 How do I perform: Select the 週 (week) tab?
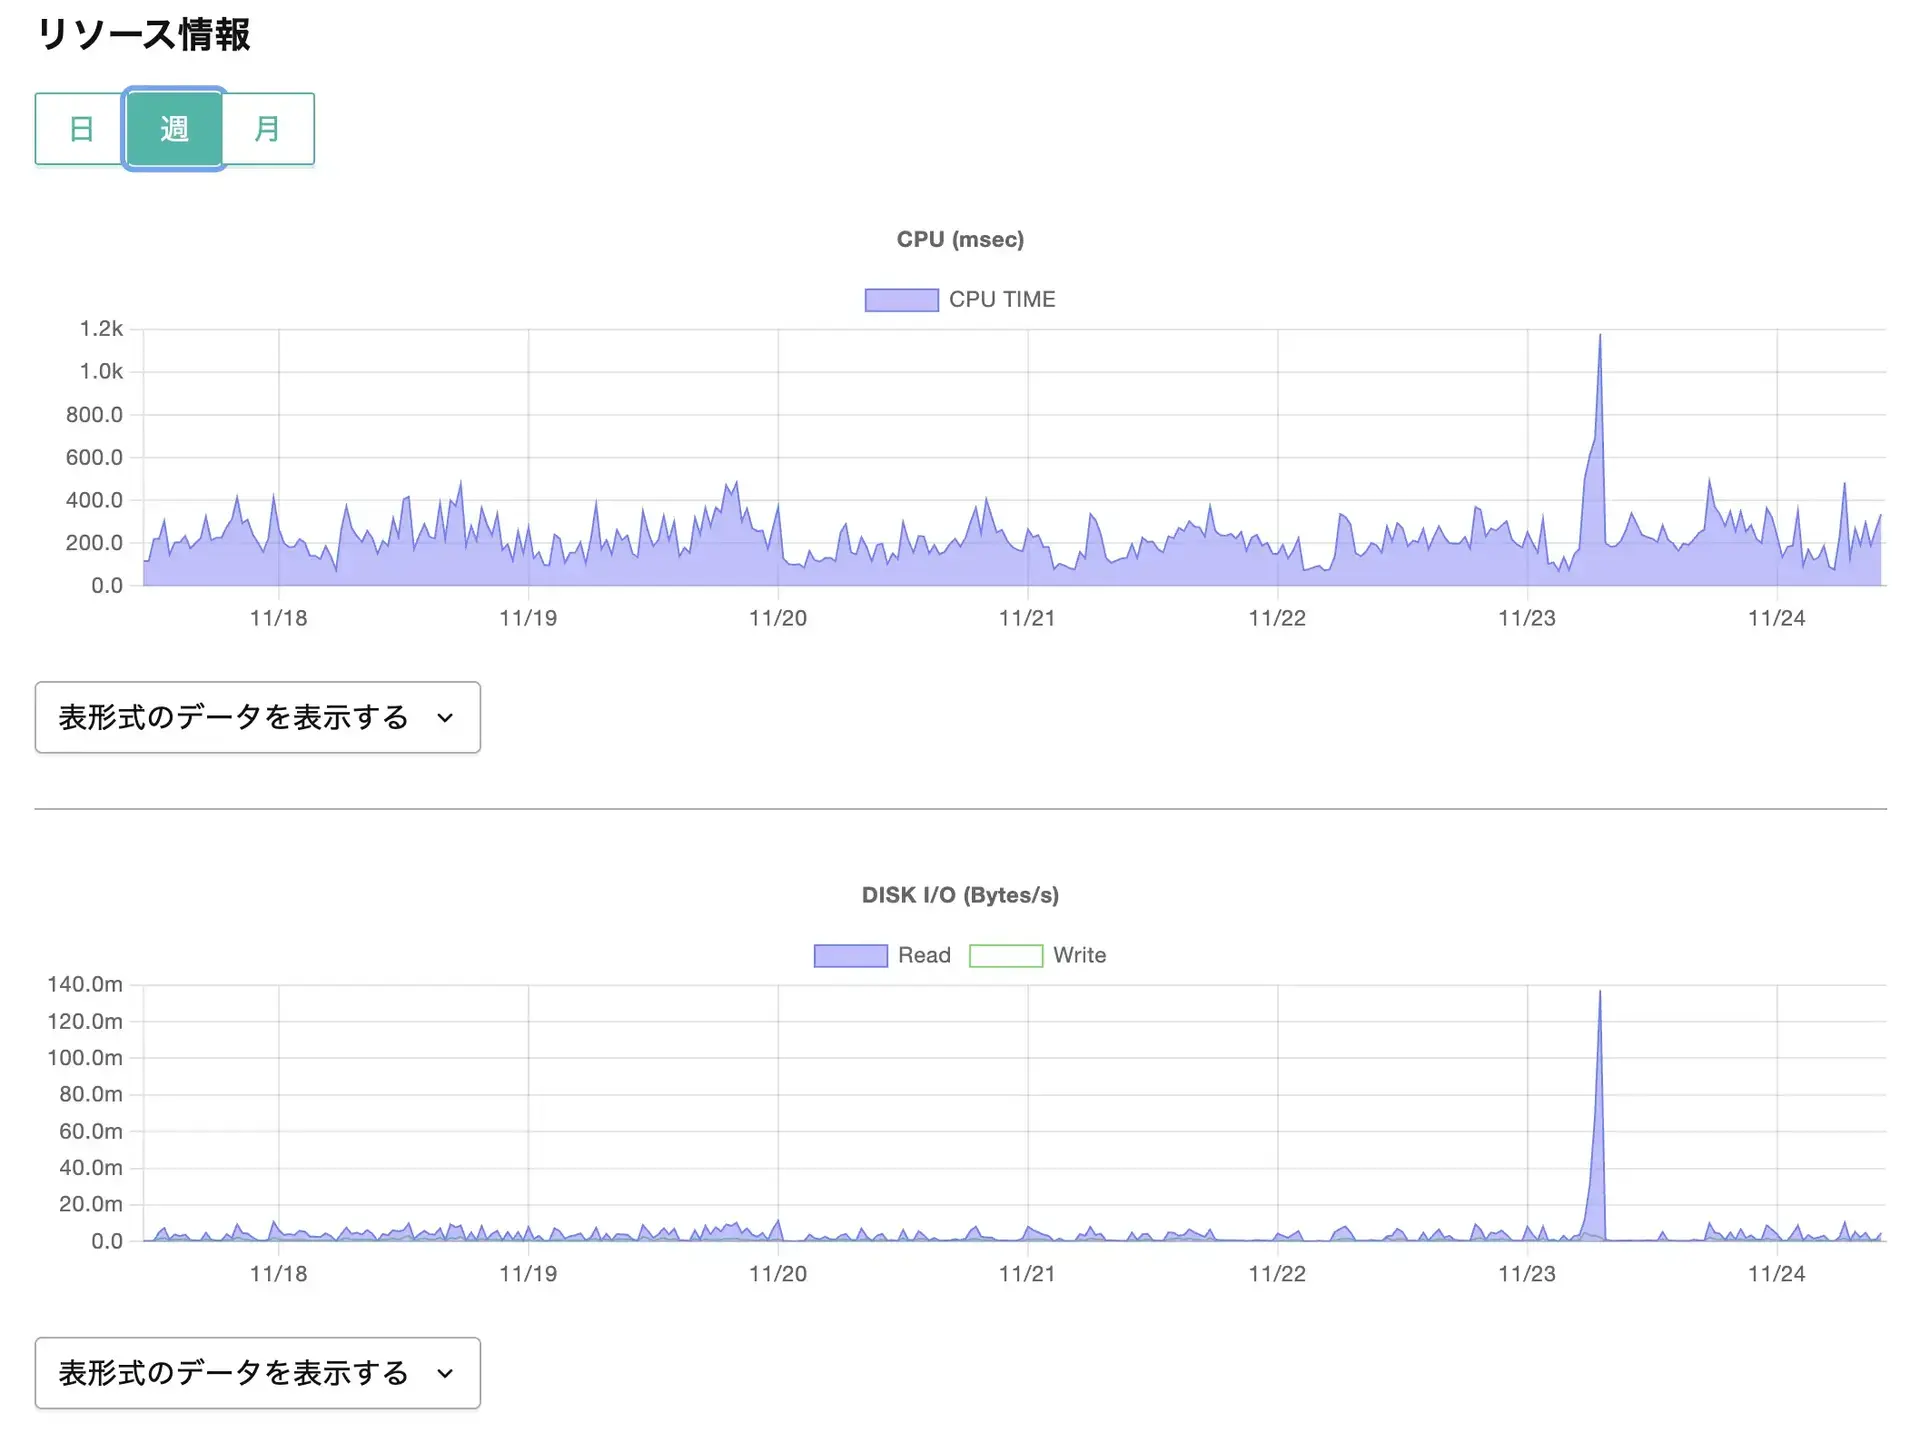click(x=174, y=129)
